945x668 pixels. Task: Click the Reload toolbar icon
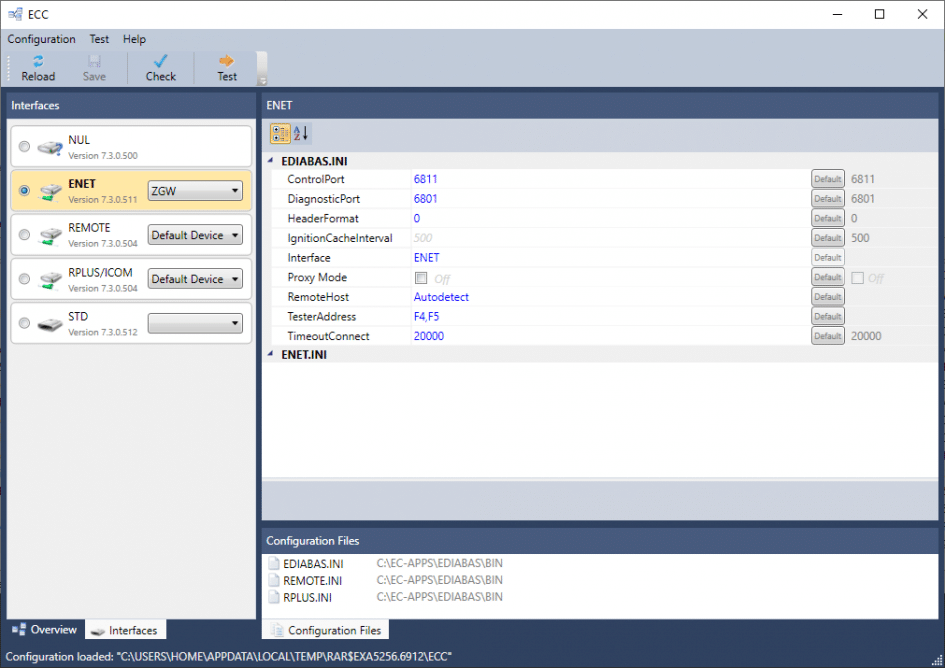pyautogui.click(x=38, y=61)
